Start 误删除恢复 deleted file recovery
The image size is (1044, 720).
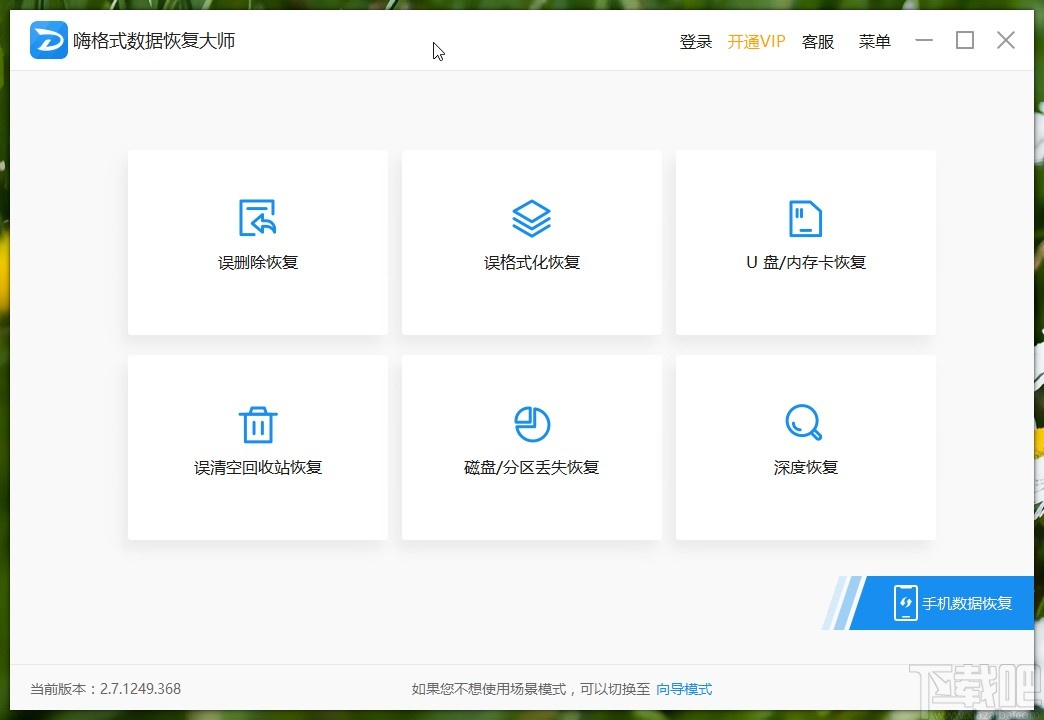click(257, 242)
